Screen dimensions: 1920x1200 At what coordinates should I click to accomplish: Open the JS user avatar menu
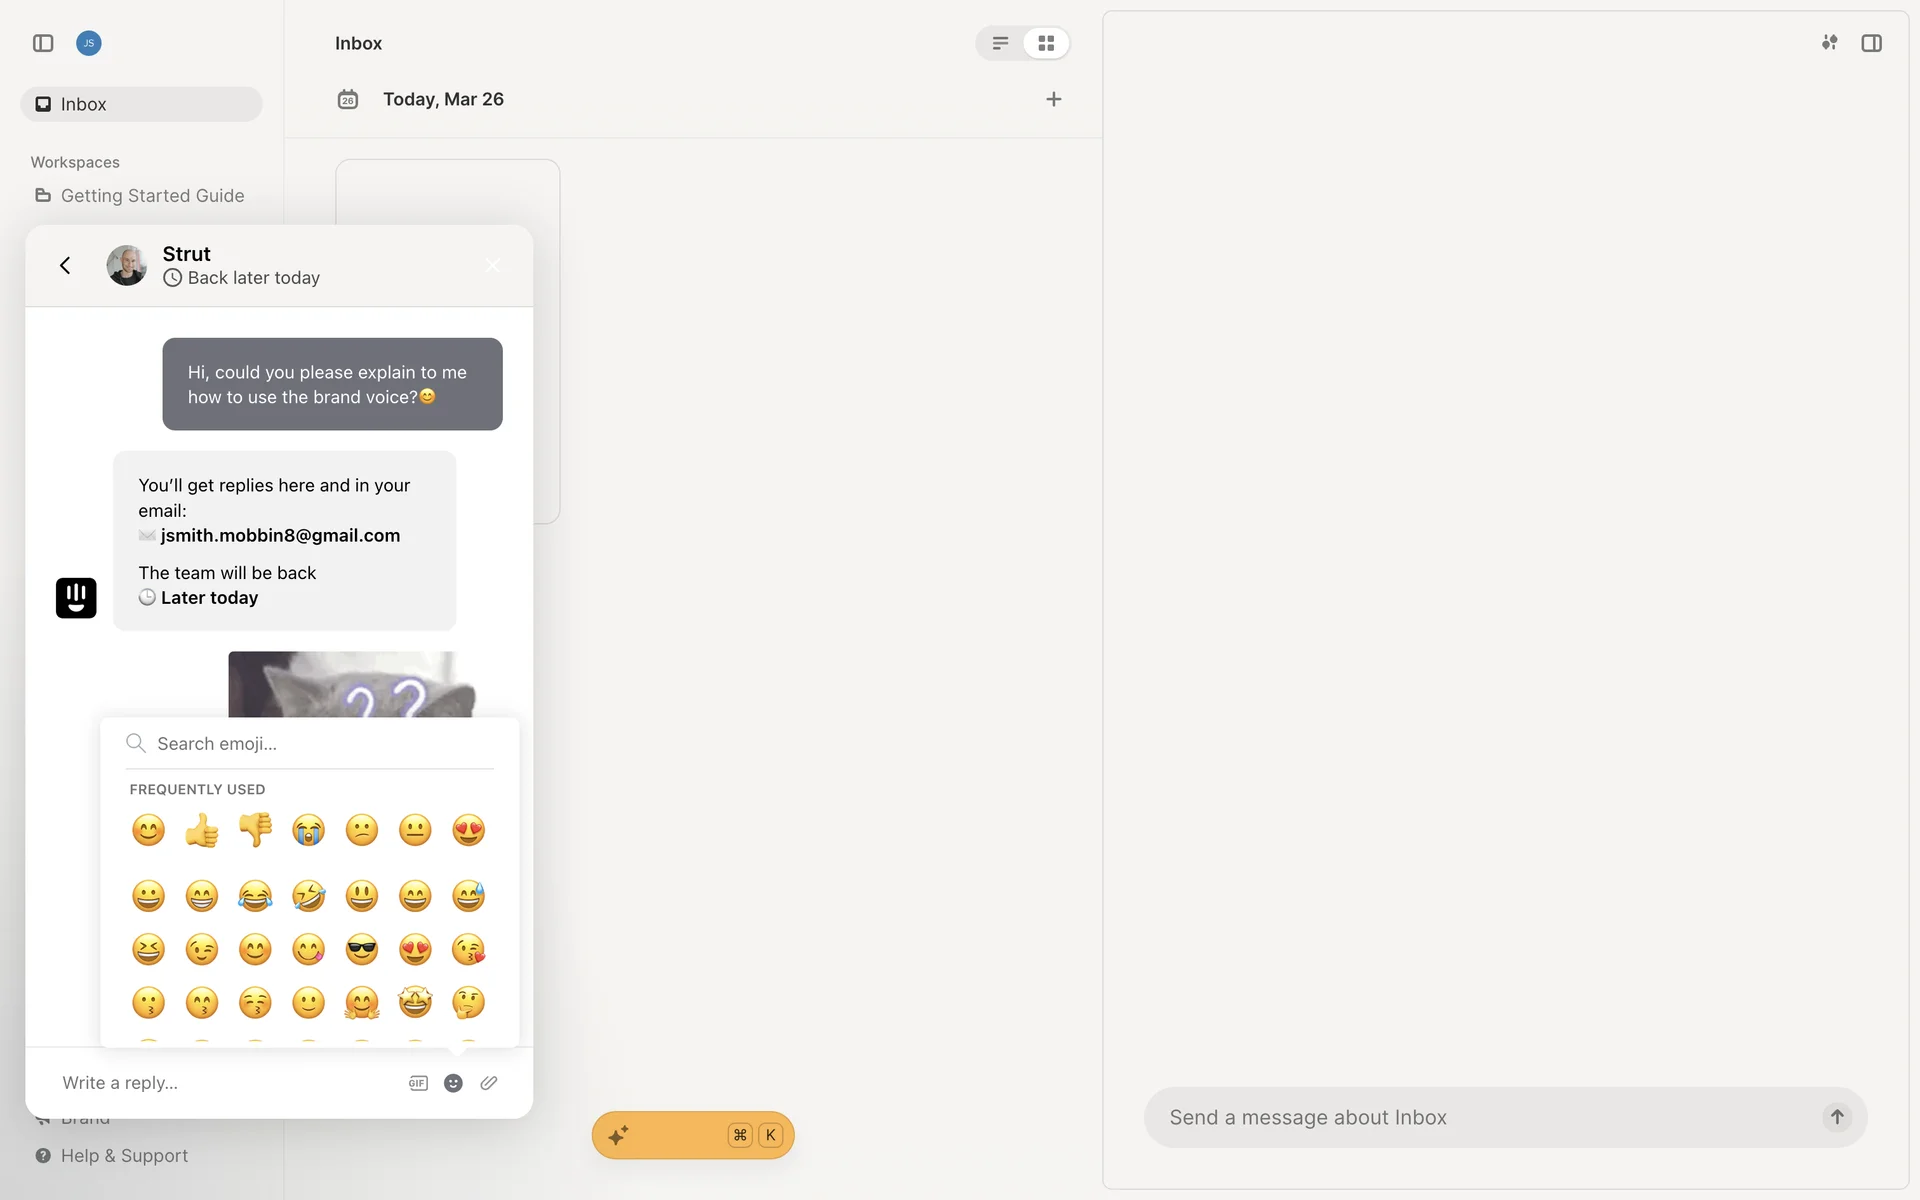[x=89, y=43]
